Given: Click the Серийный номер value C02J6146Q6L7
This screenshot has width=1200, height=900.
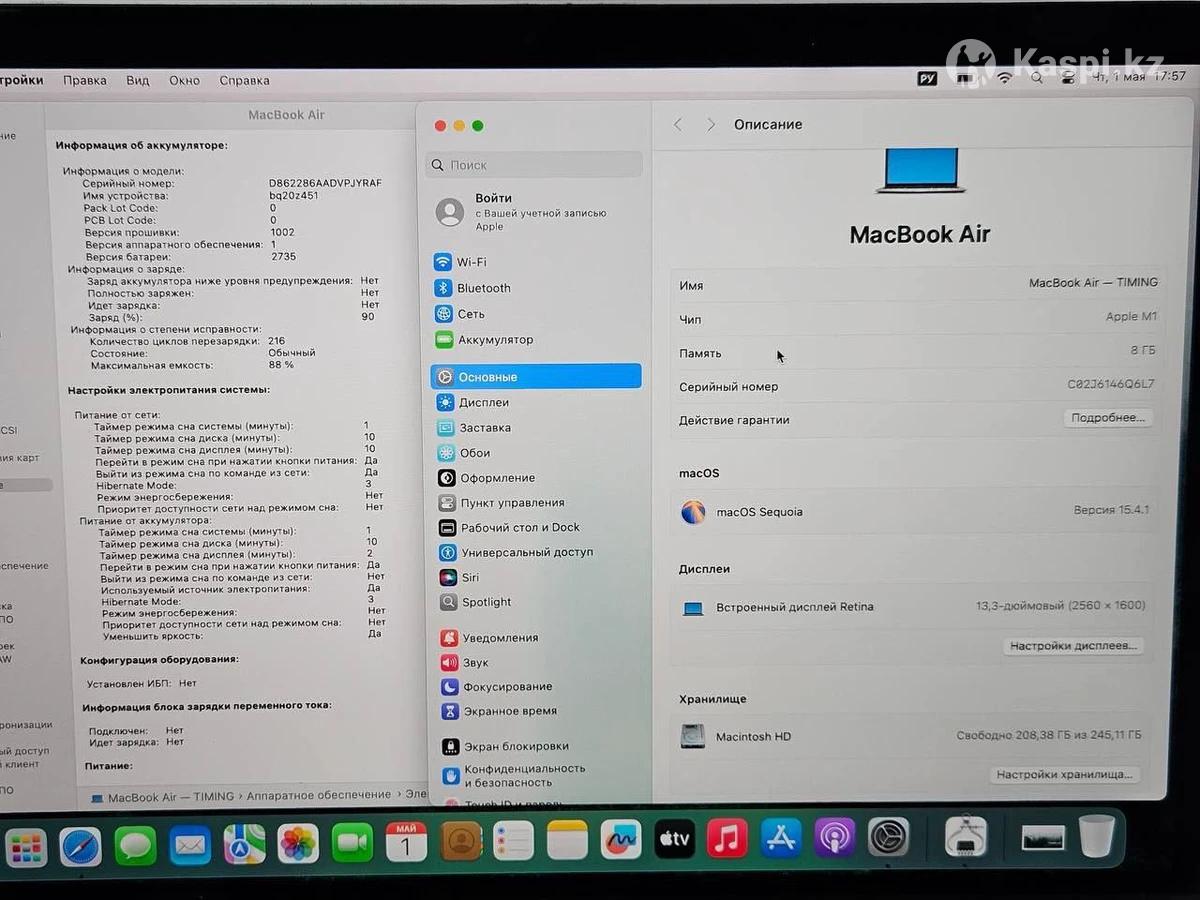Looking at the screenshot, I should pyautogui.click(x=1111, y=385).
